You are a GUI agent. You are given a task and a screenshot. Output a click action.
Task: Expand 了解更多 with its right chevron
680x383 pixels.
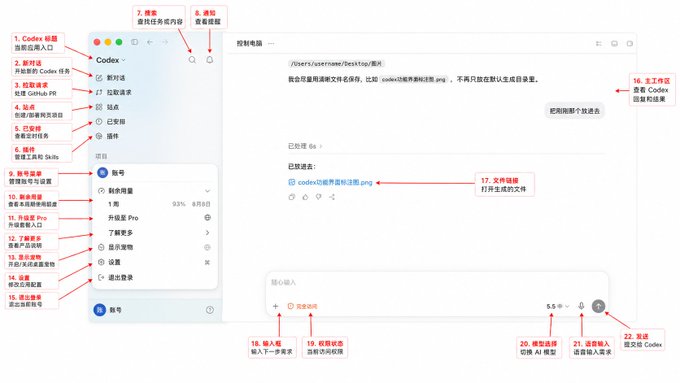207,233
